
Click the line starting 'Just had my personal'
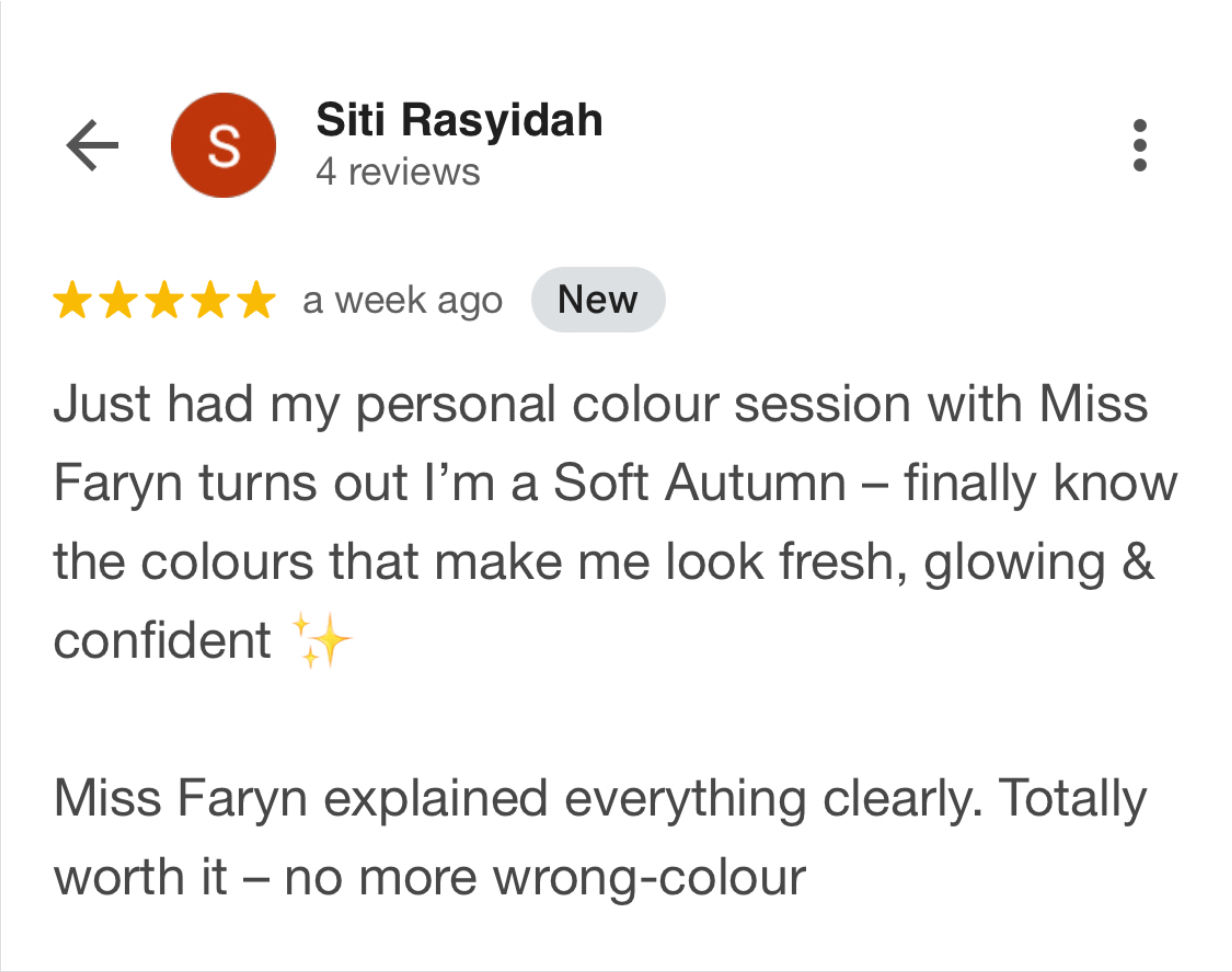[600, 405]
